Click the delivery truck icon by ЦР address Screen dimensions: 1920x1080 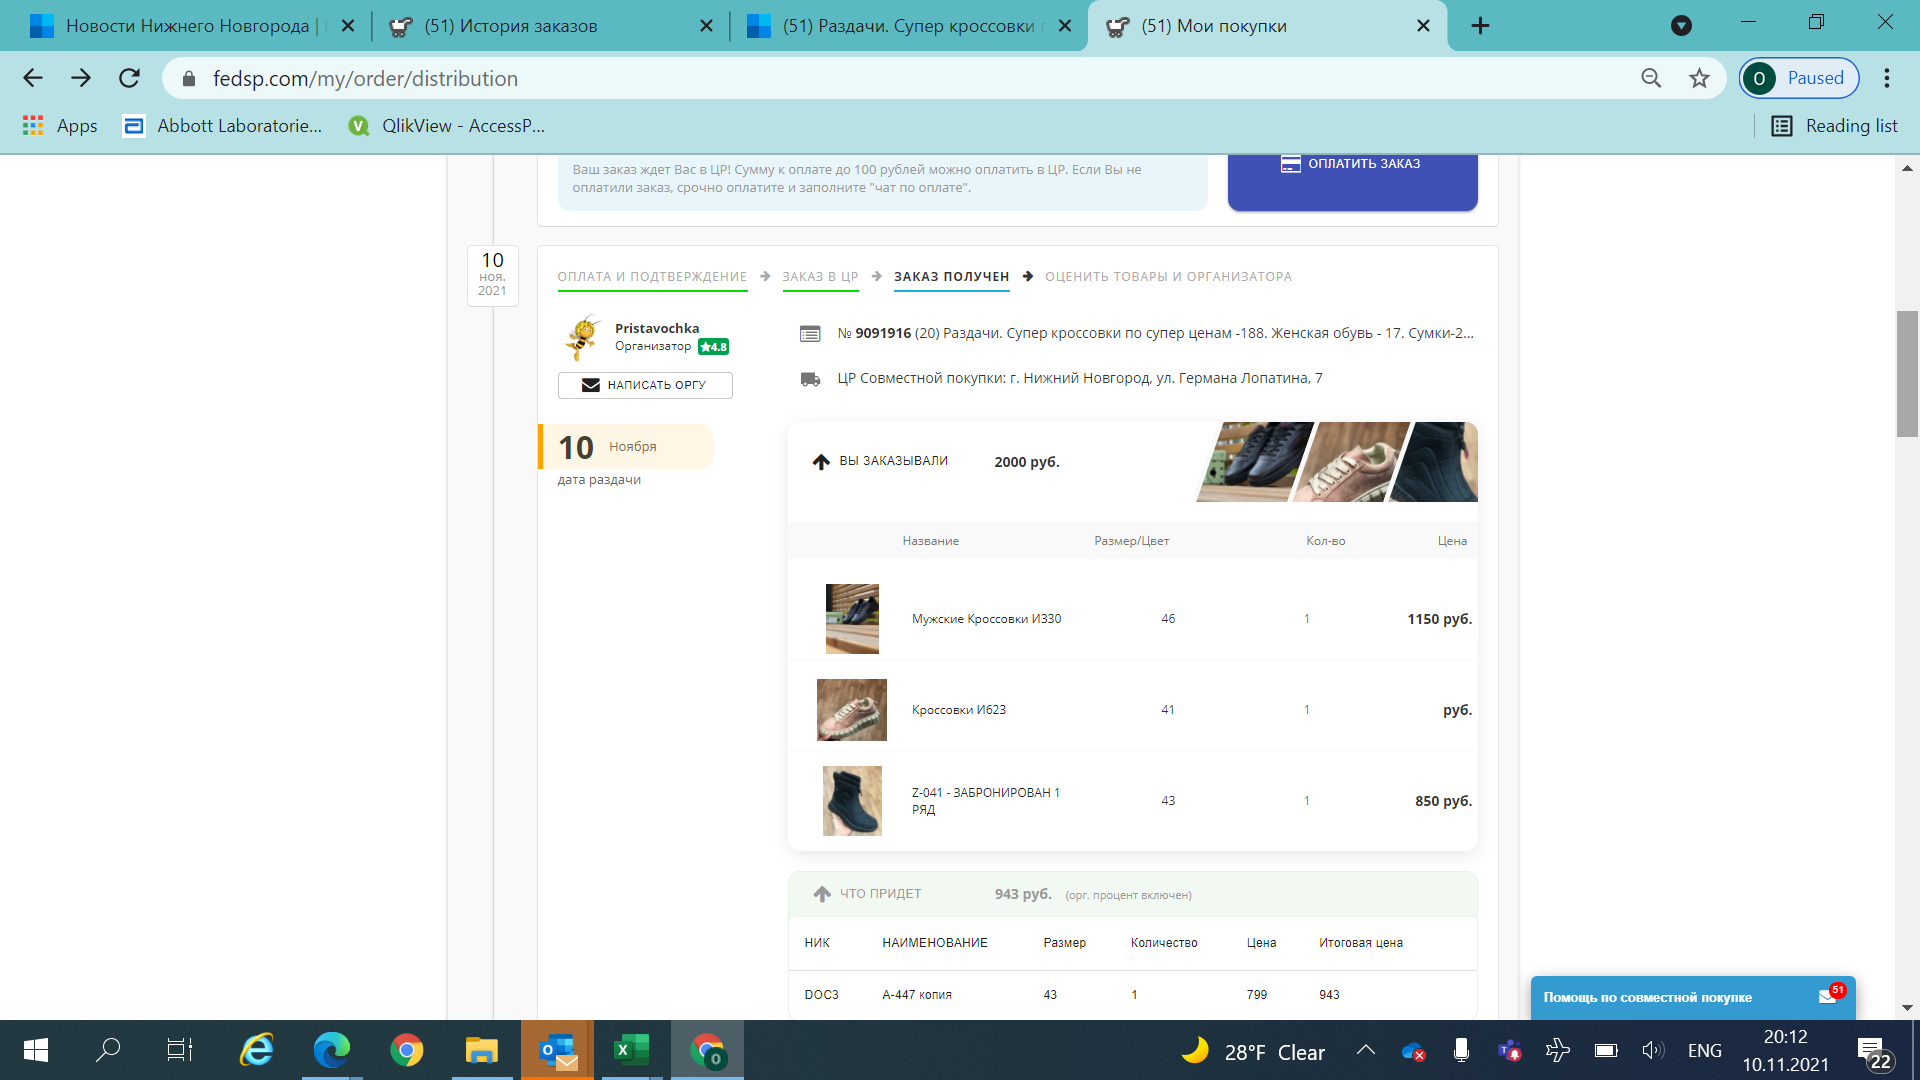(x=810, y=379)
